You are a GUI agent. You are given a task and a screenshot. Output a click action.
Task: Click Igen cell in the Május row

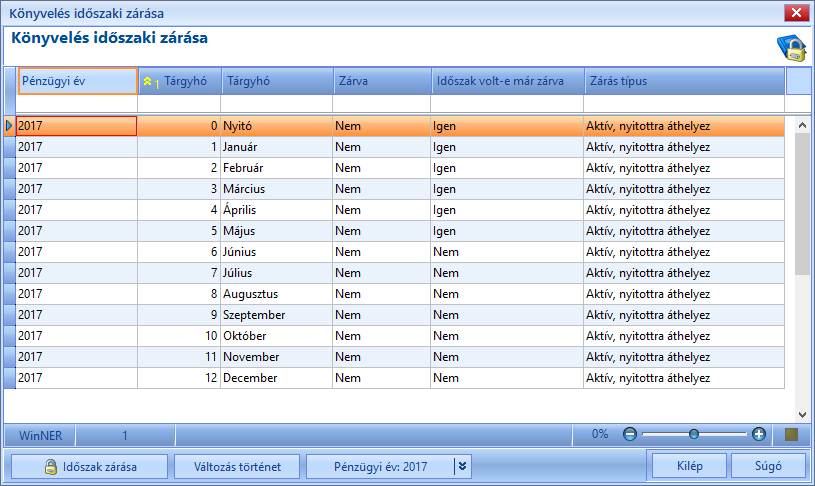click(507, 231)
